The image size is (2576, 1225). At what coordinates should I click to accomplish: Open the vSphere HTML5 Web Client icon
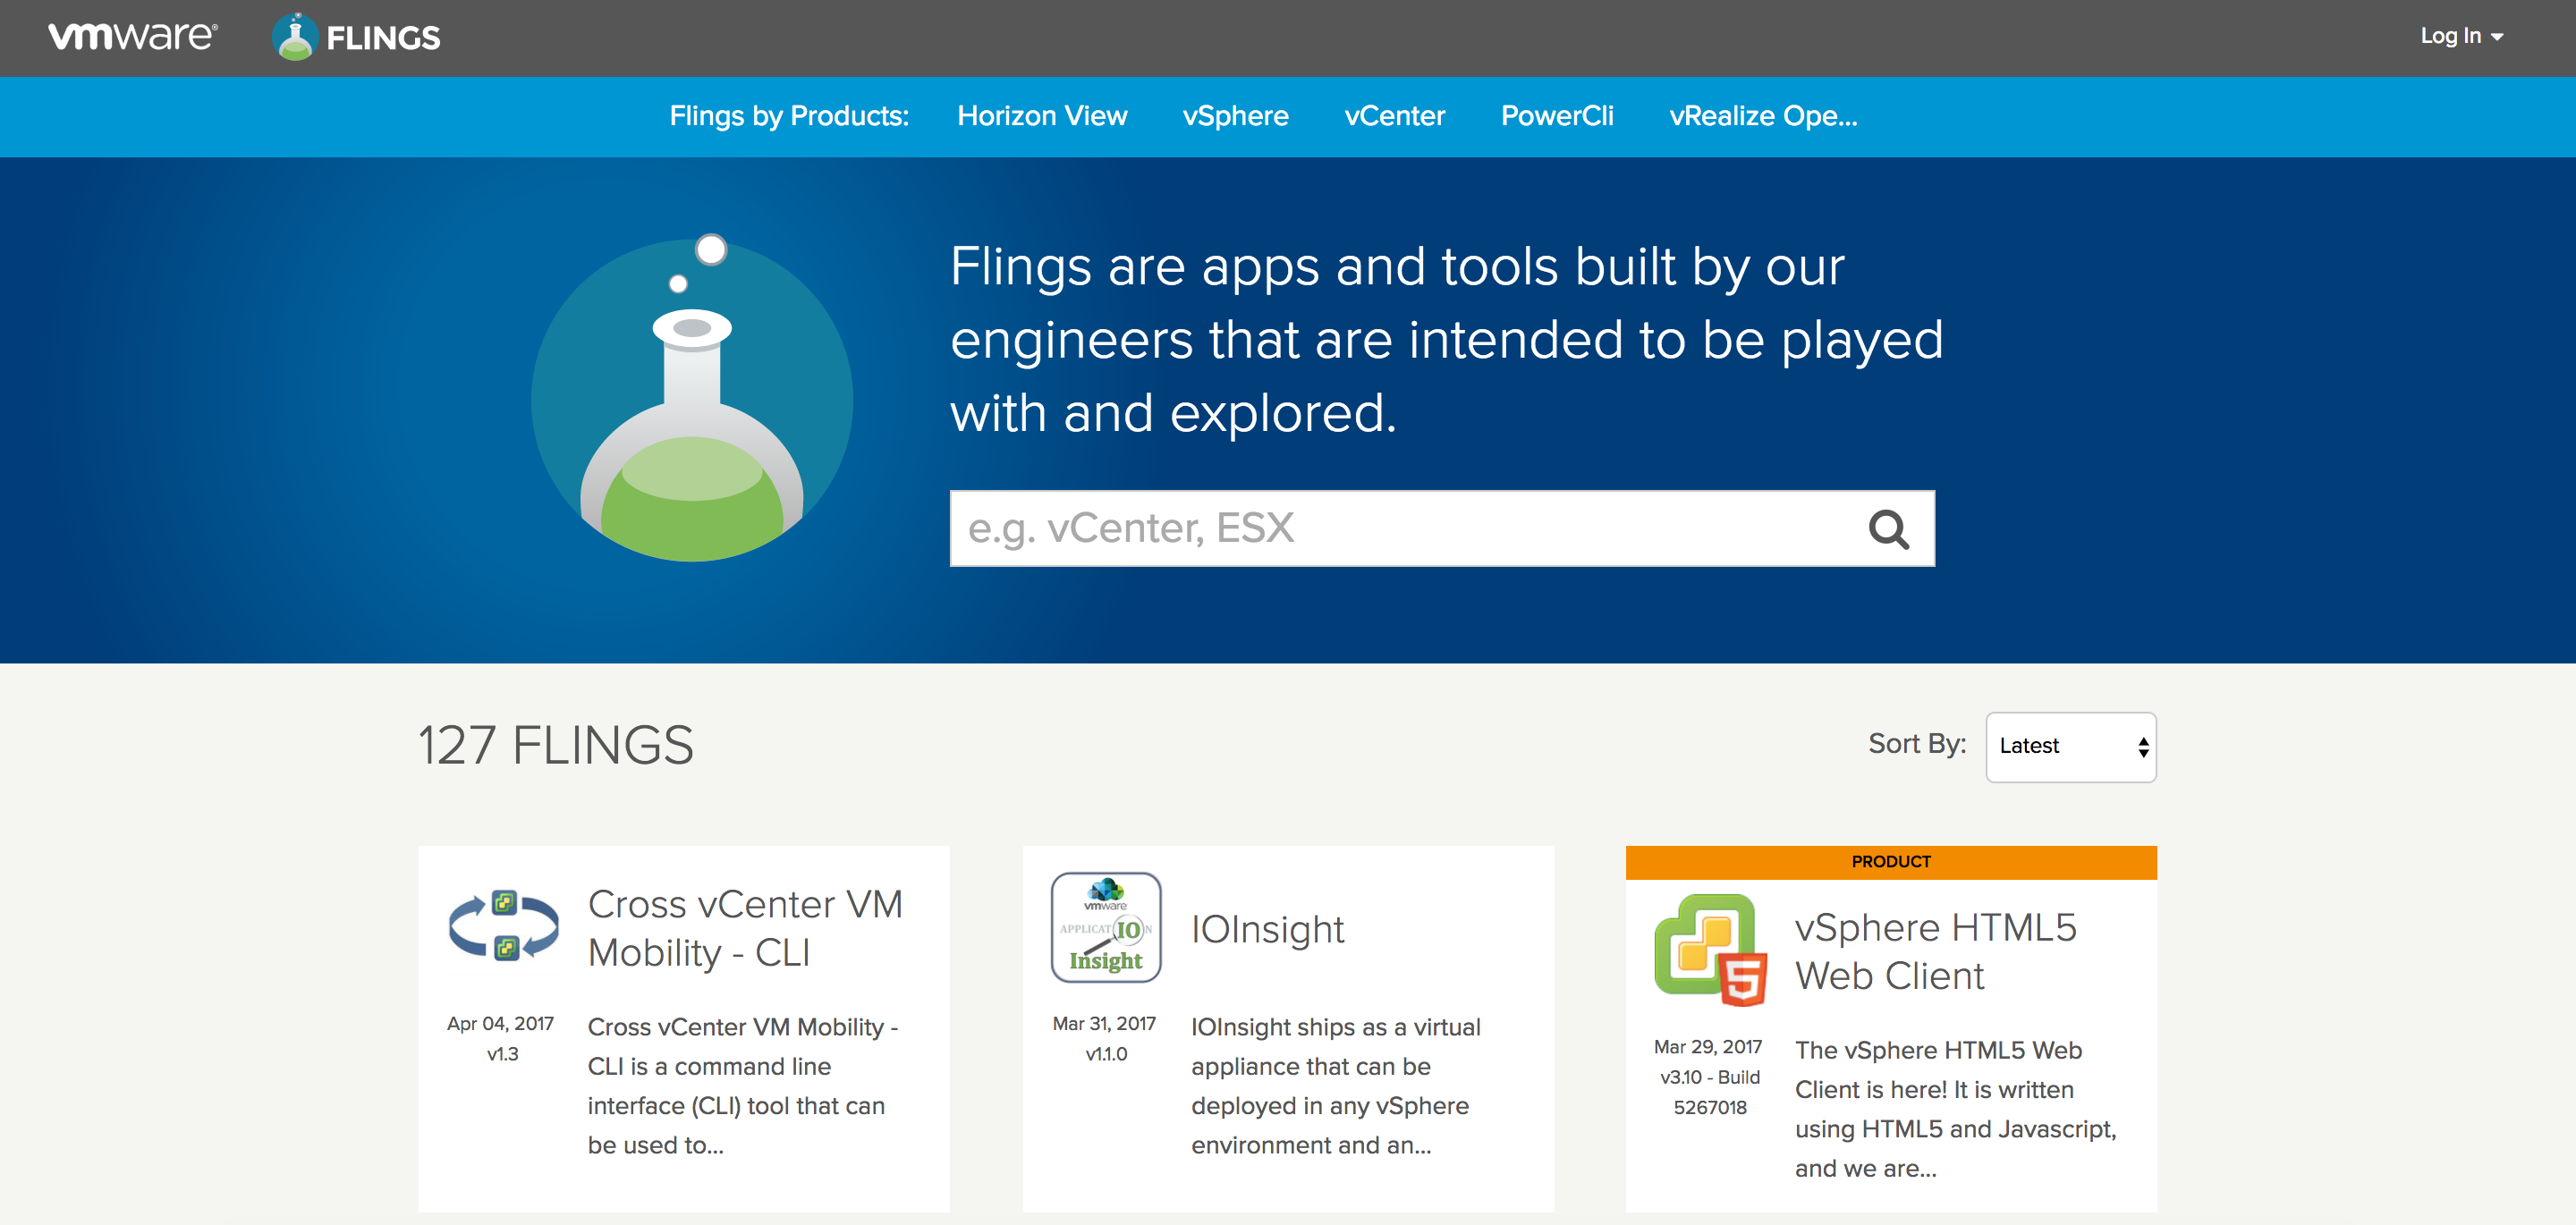click(1710, 950)
